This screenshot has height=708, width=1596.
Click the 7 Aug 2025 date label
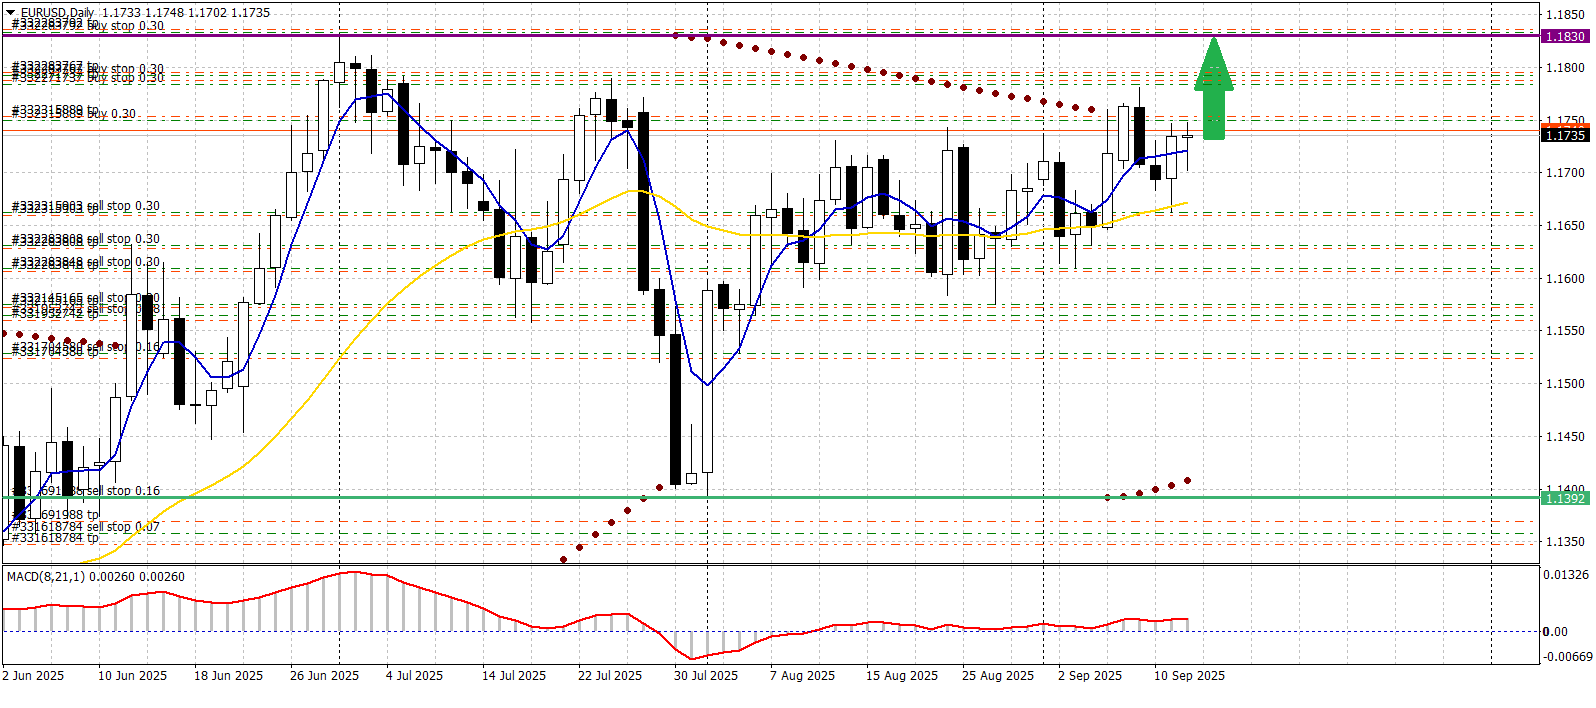(x=802, y=676)
